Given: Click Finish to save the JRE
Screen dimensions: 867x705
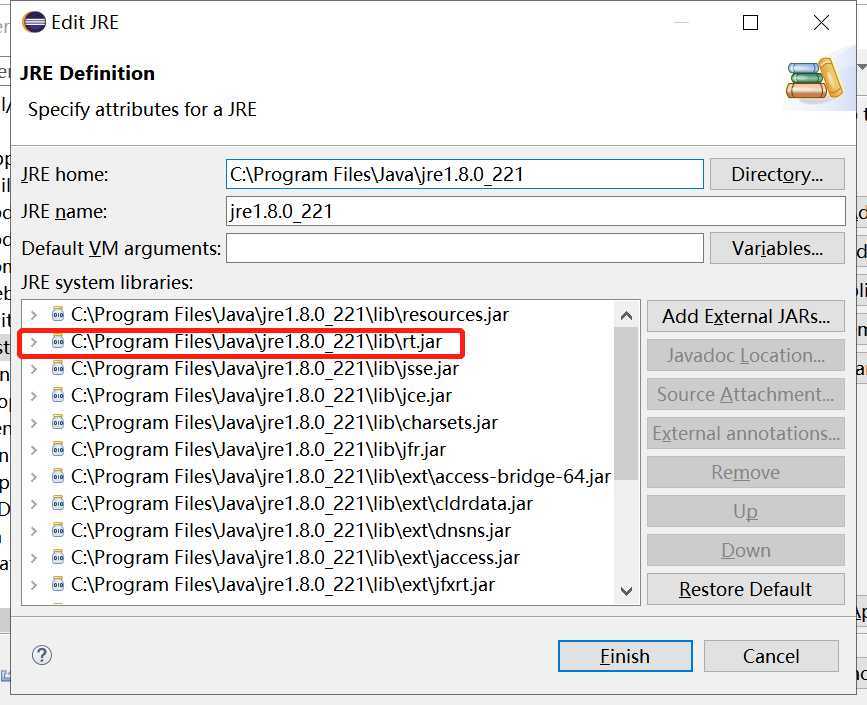Looking at the screenshot, I should click(x=625, y=656).
